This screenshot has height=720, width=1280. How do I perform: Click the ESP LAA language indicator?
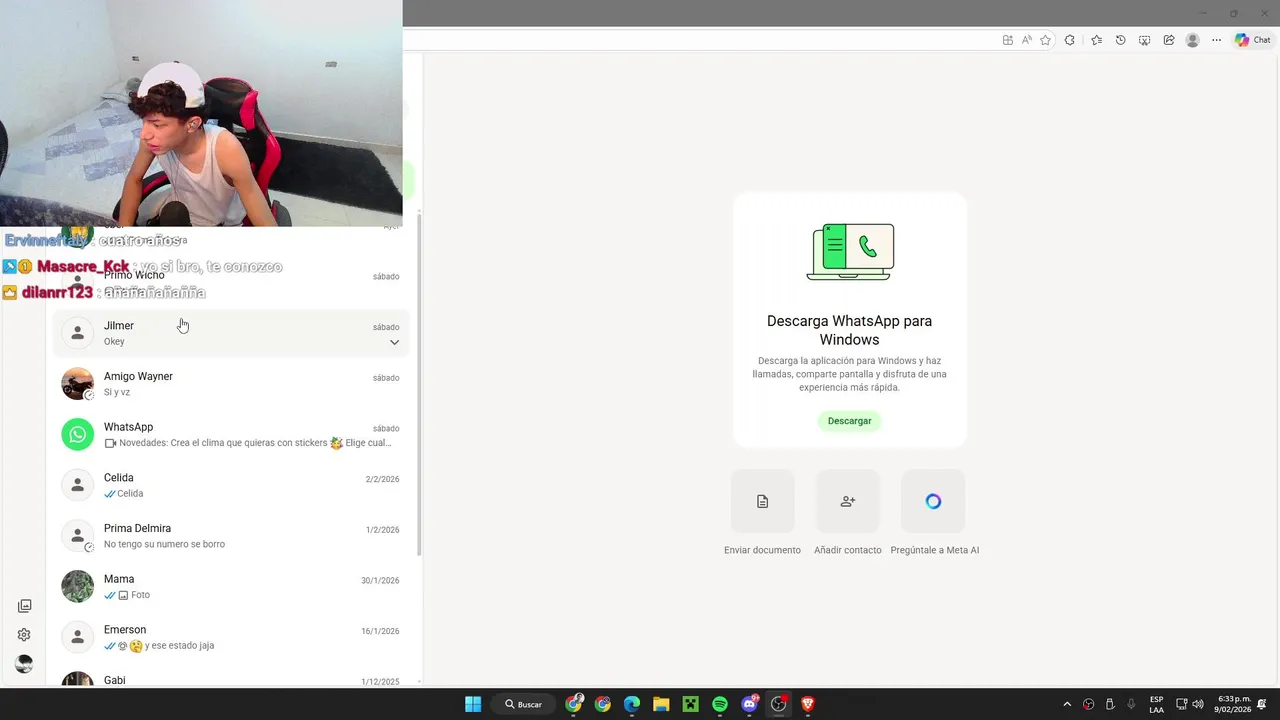tap(1156, 704)
